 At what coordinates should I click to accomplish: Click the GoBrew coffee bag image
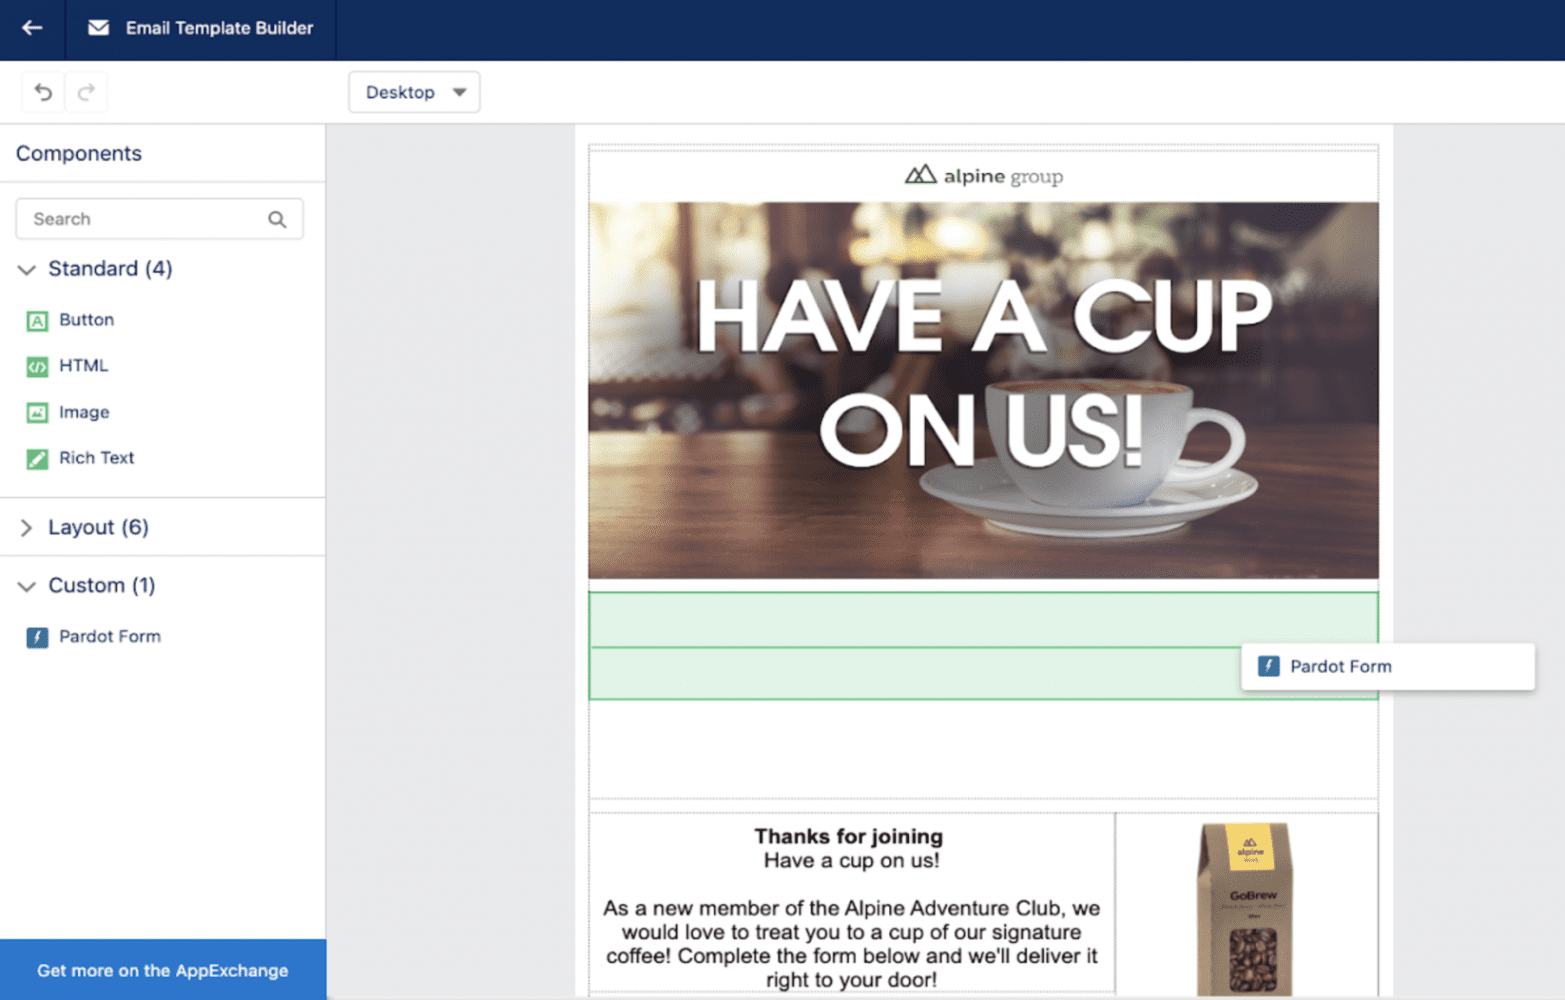(1246, 907)
